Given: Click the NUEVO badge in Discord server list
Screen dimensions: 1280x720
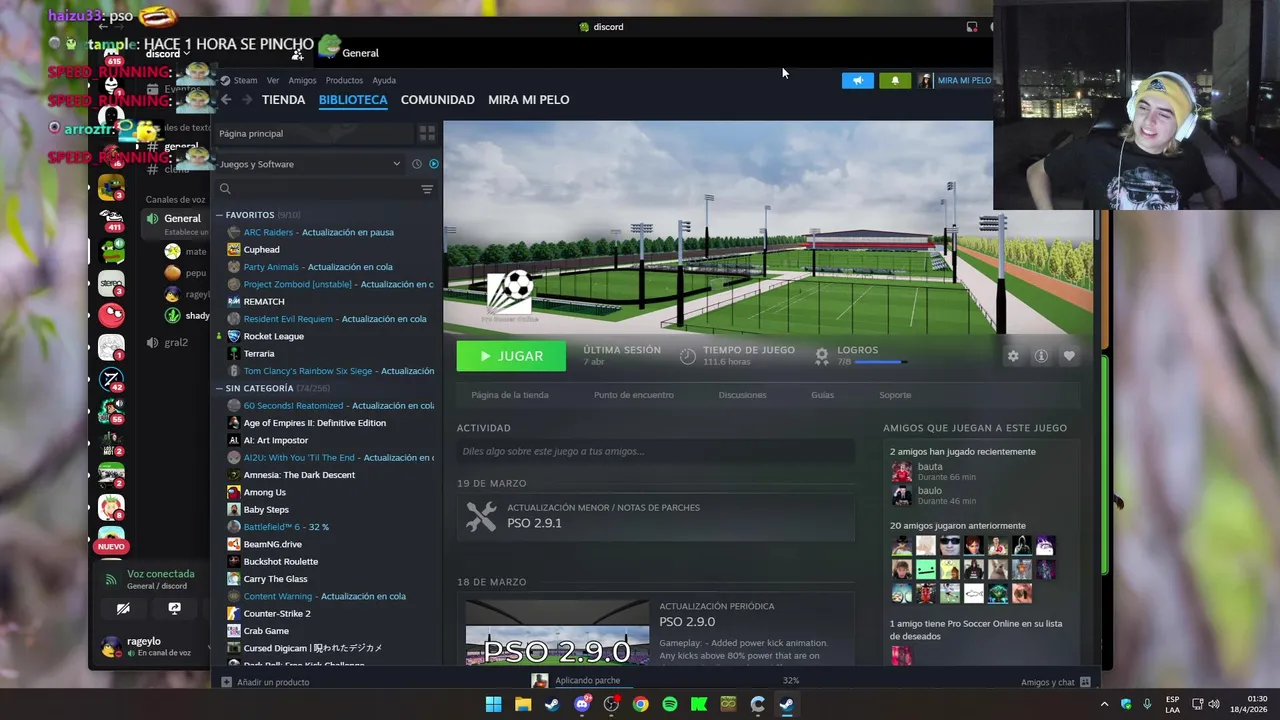Looking at the screenshot, I should point(111,547).
